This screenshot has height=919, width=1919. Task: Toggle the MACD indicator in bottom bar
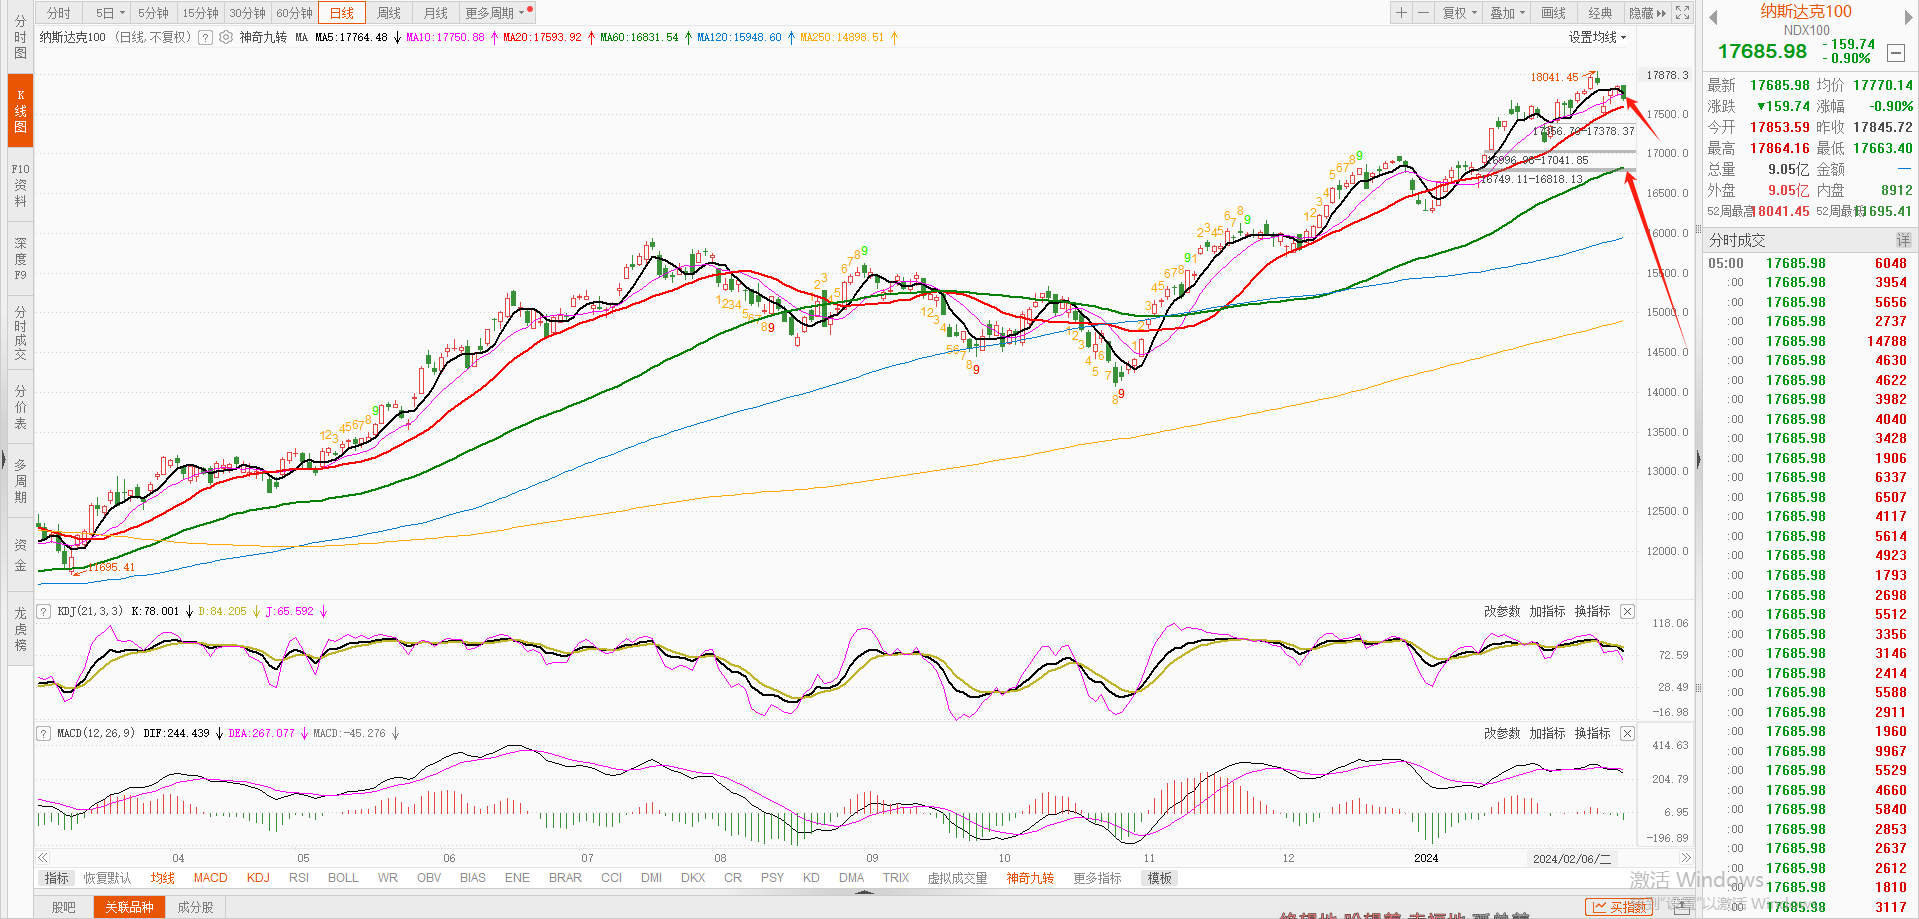click(x=210, y=878)
